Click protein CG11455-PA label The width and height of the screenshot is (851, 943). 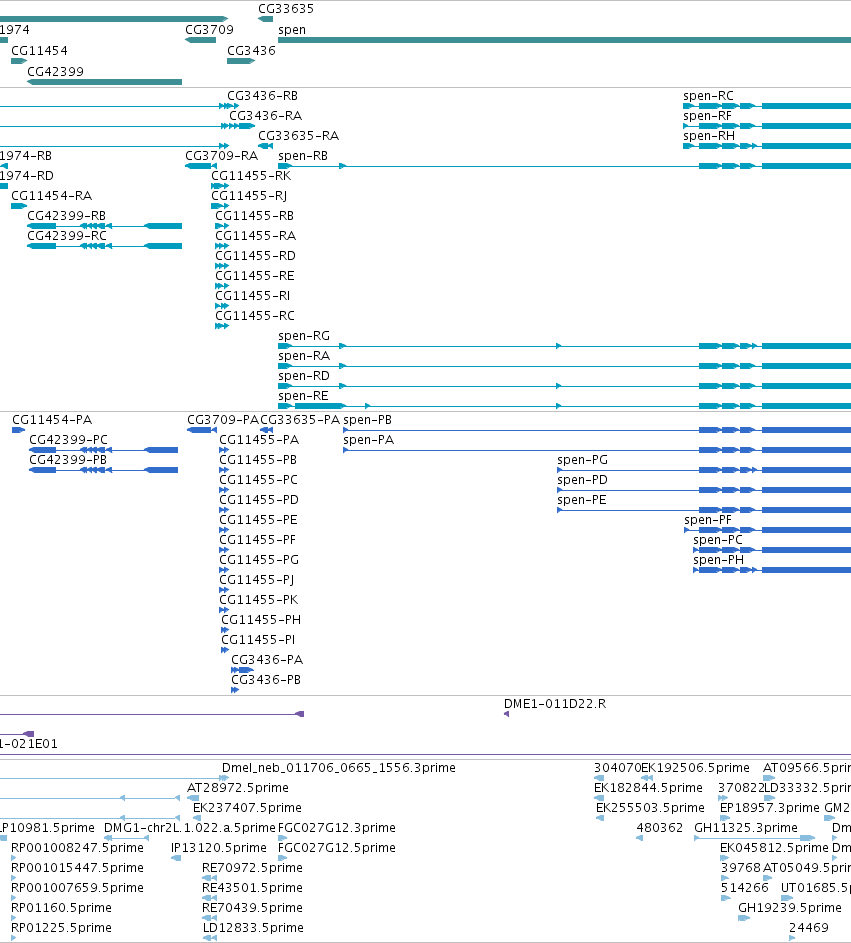[259, 440]
